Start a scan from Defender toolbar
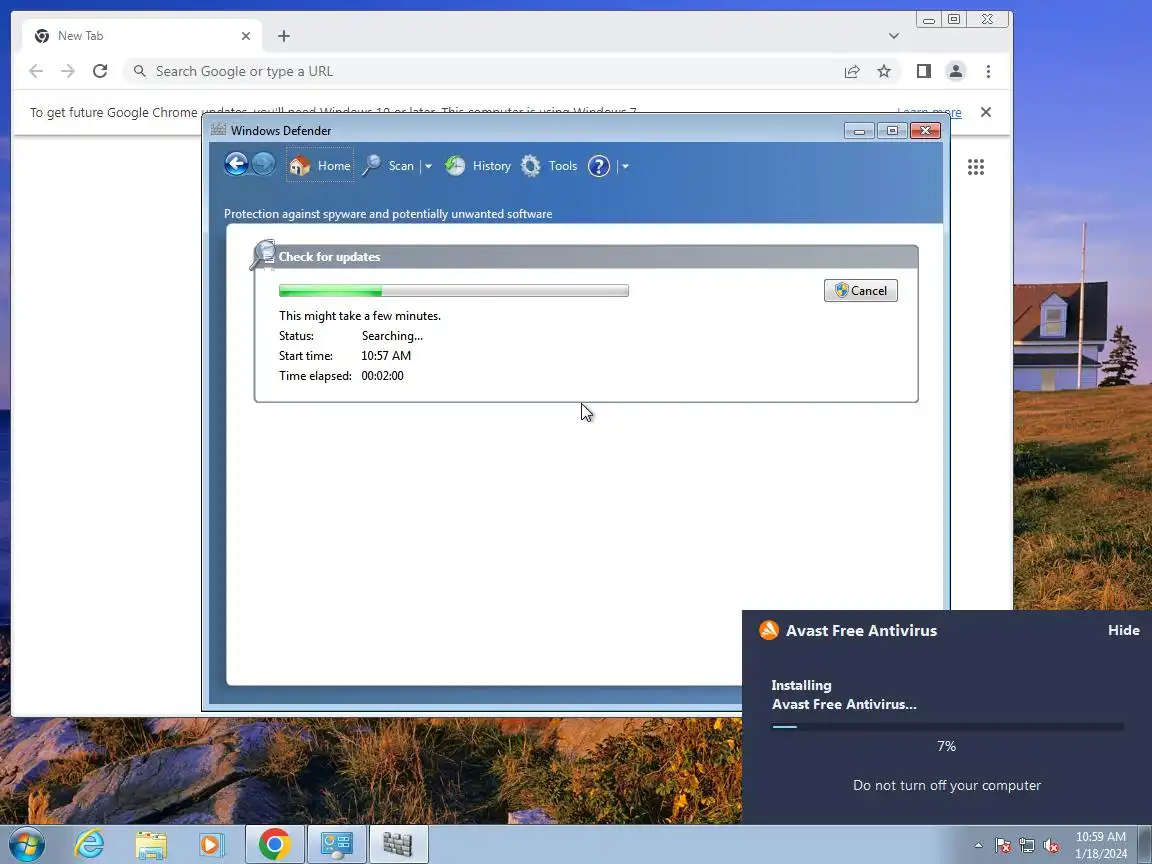This screenshot has height=864, width=1152. 390,166
